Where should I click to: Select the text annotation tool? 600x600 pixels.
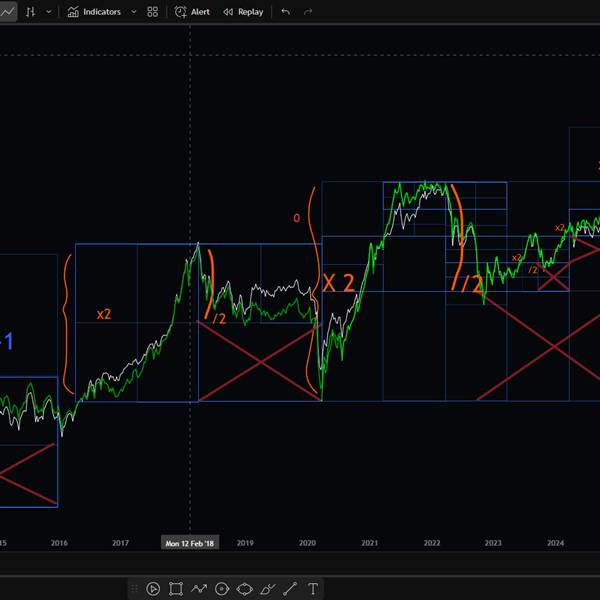coord(313,589)
